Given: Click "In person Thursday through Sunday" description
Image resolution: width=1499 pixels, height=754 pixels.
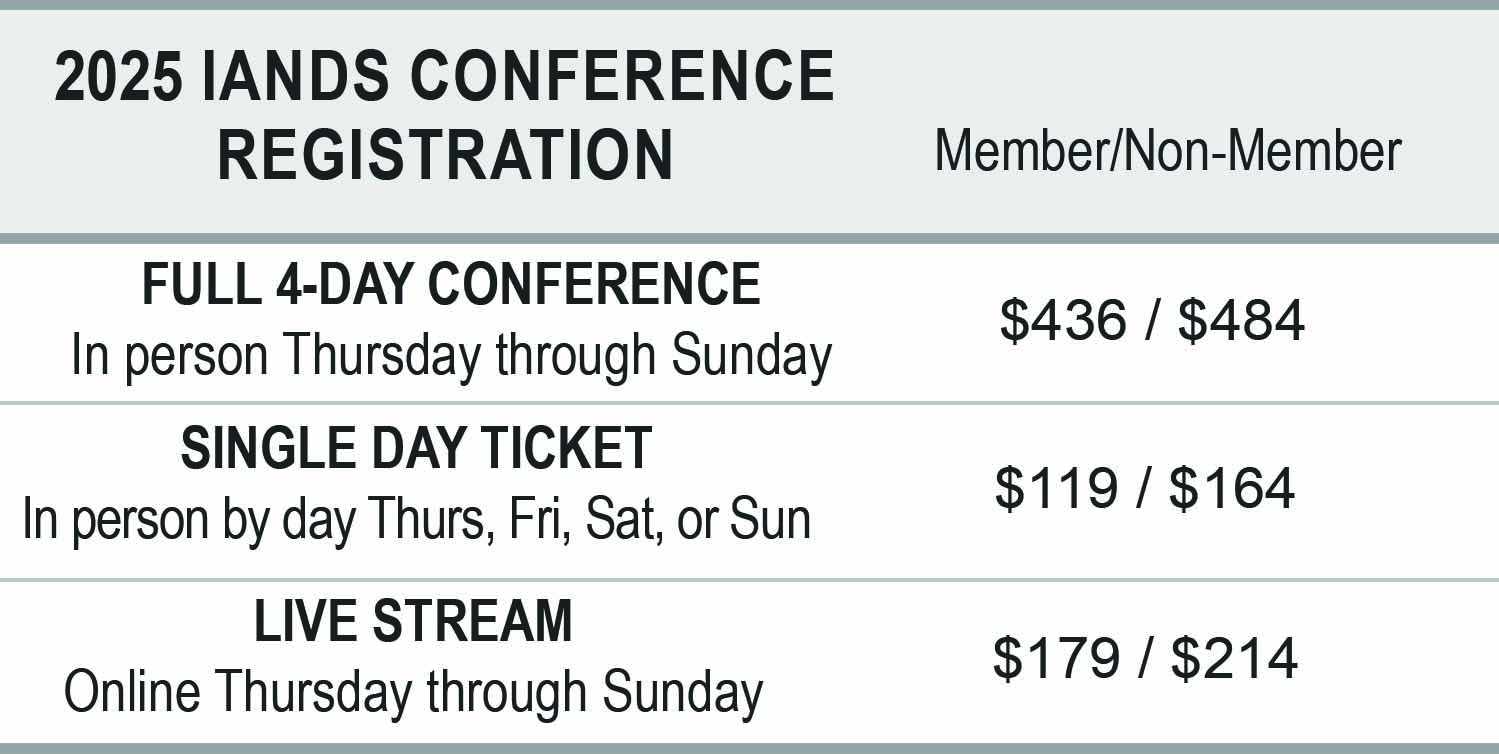Looking at the screenshot, I should click(x=451, y=356).
